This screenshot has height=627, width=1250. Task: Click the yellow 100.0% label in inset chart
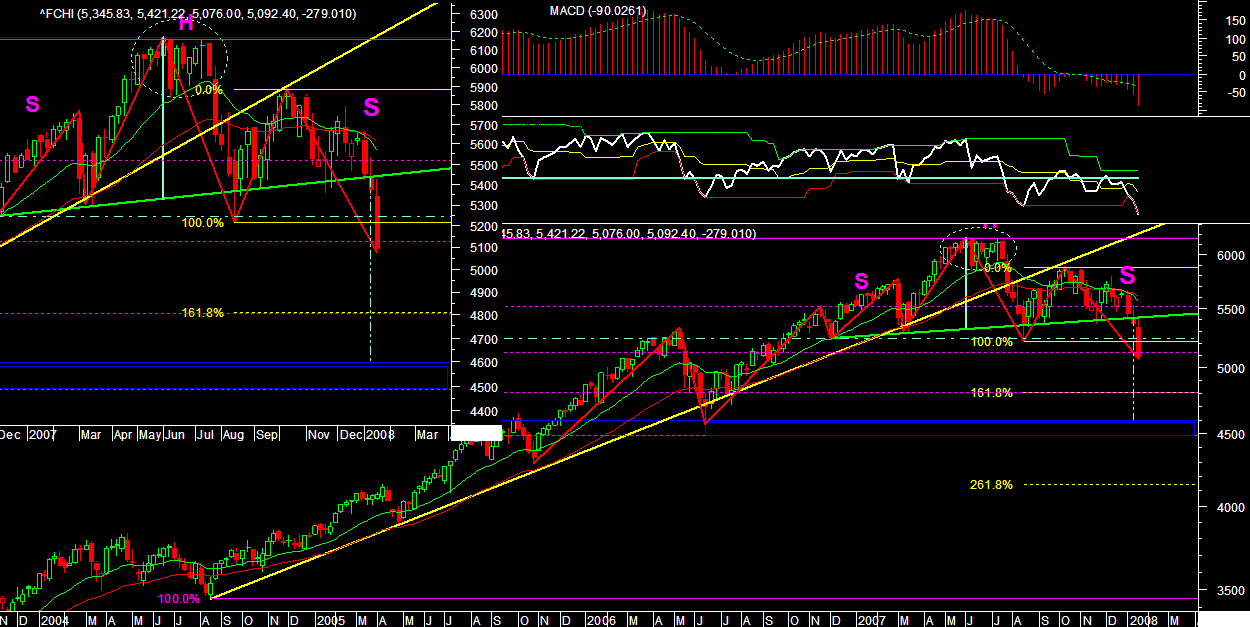coord(203,223)
